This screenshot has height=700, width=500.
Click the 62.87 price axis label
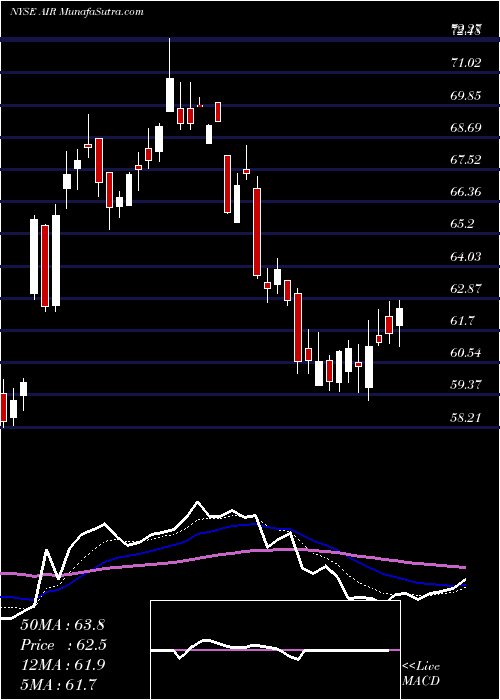click(x=466, y=289)
